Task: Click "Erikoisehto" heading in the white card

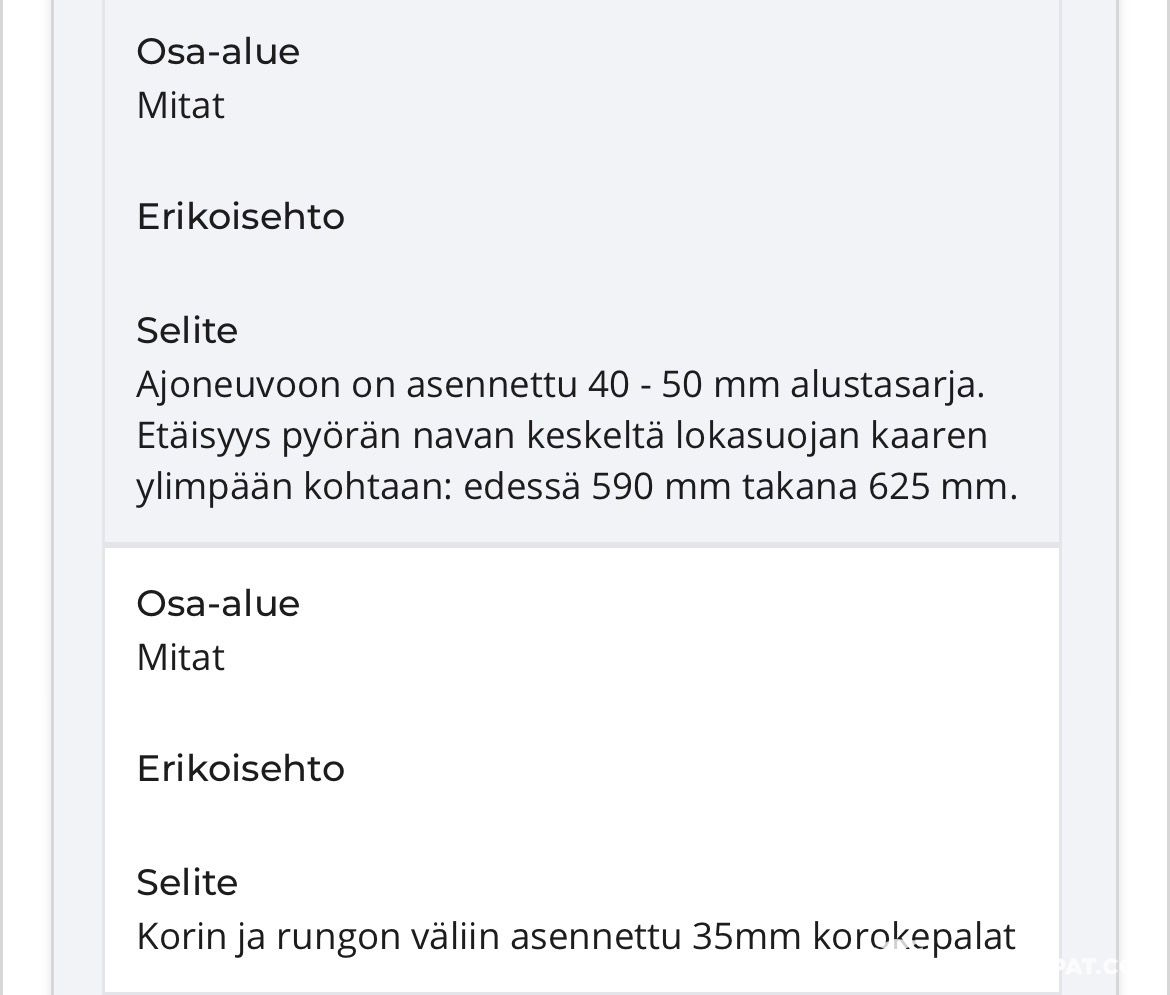Action: [240, 768]
